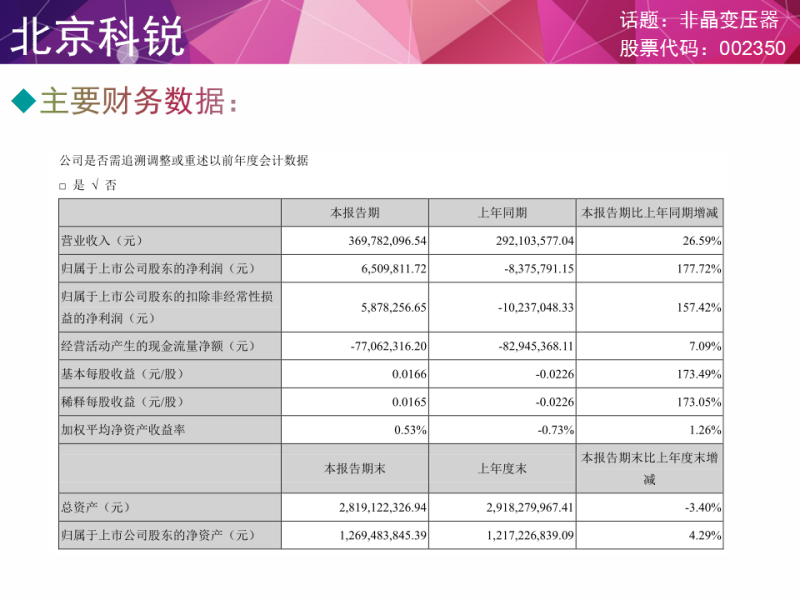Image resolution: width=800 pixels, height=600 pixels.
Task: Tick the 是 checkbox
Action: pos(62,186)
